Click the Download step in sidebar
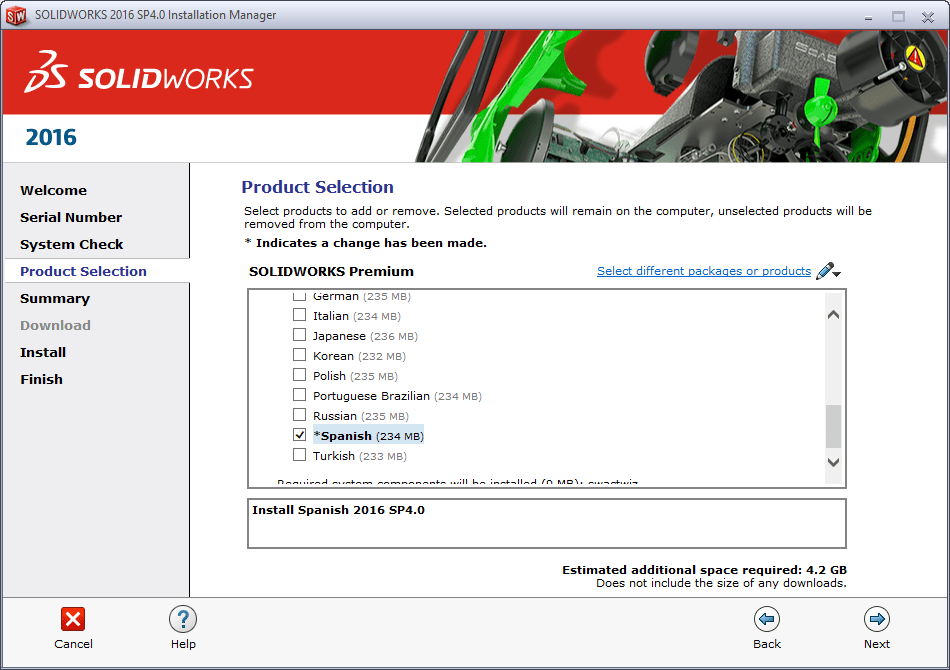Screen dimensions: 950x670 point(55,325)
